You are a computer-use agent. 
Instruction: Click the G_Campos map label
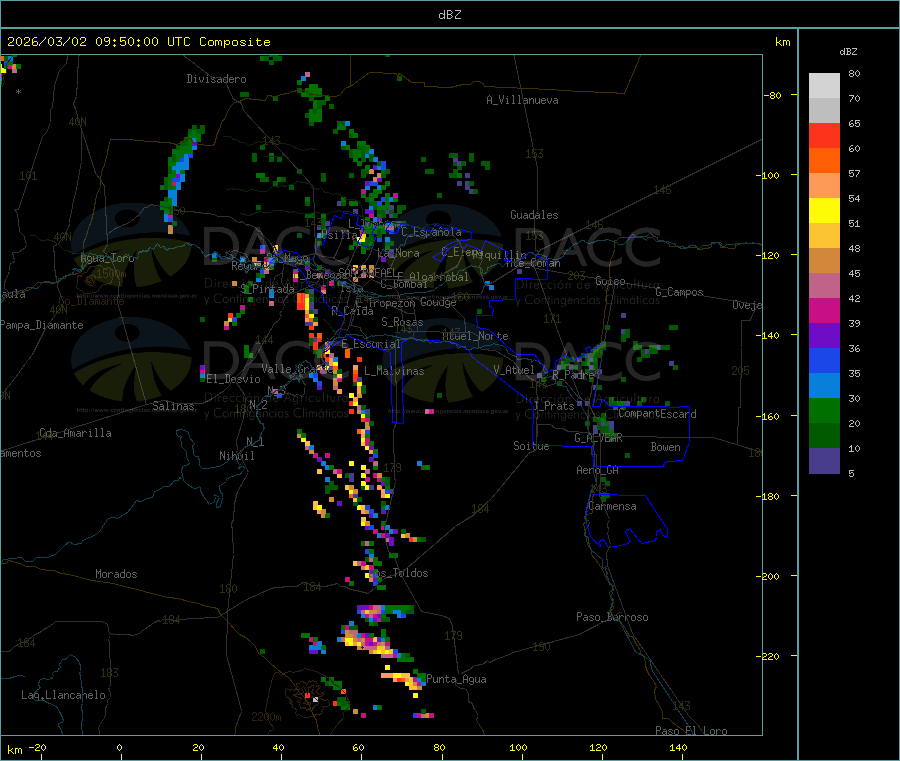tap(680, 292)
